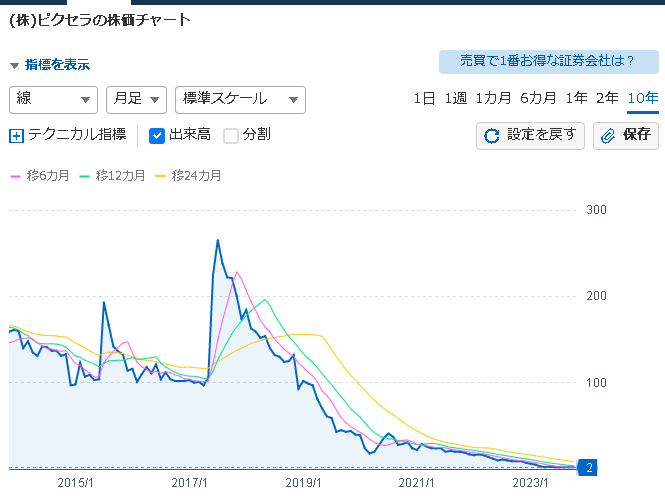Click the paperclip icon in 保存
The height and width of the screenshot is (503, 665).
(x=608, y=136)
